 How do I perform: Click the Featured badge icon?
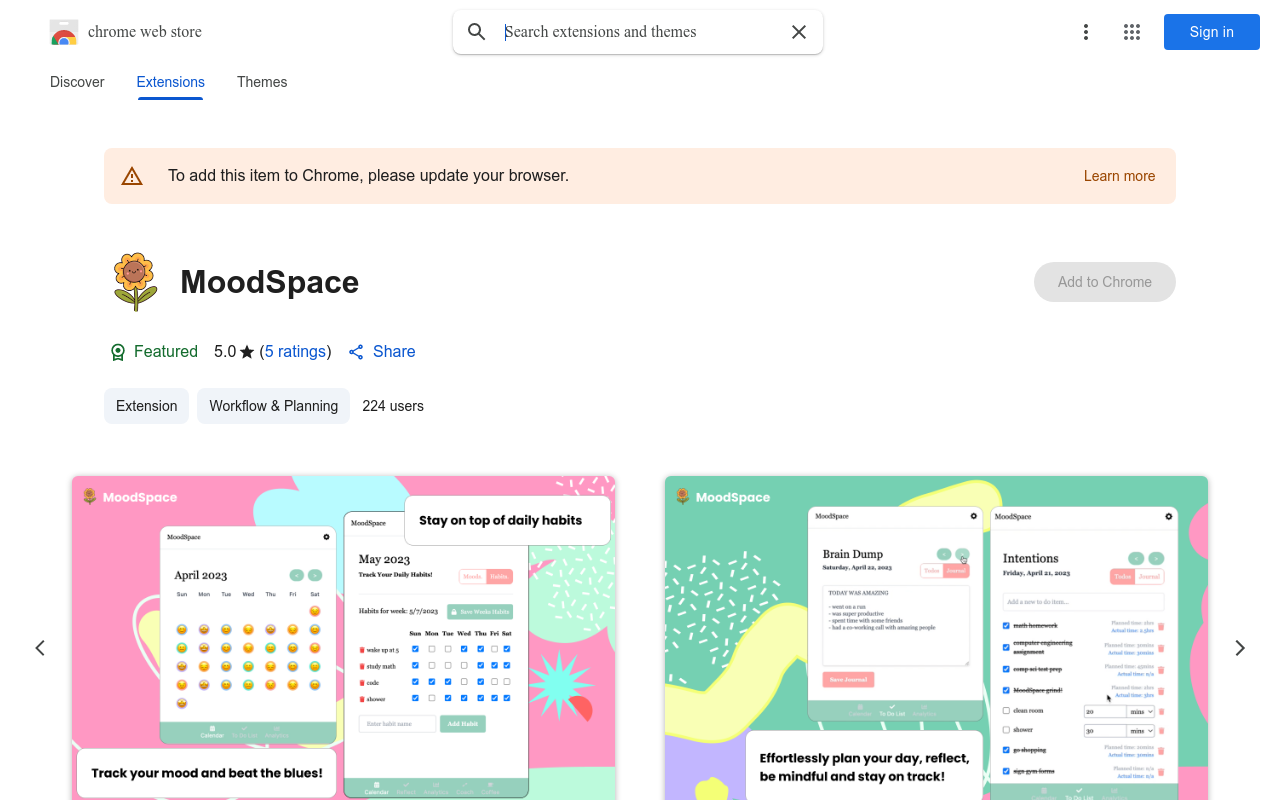coord(118,352)
